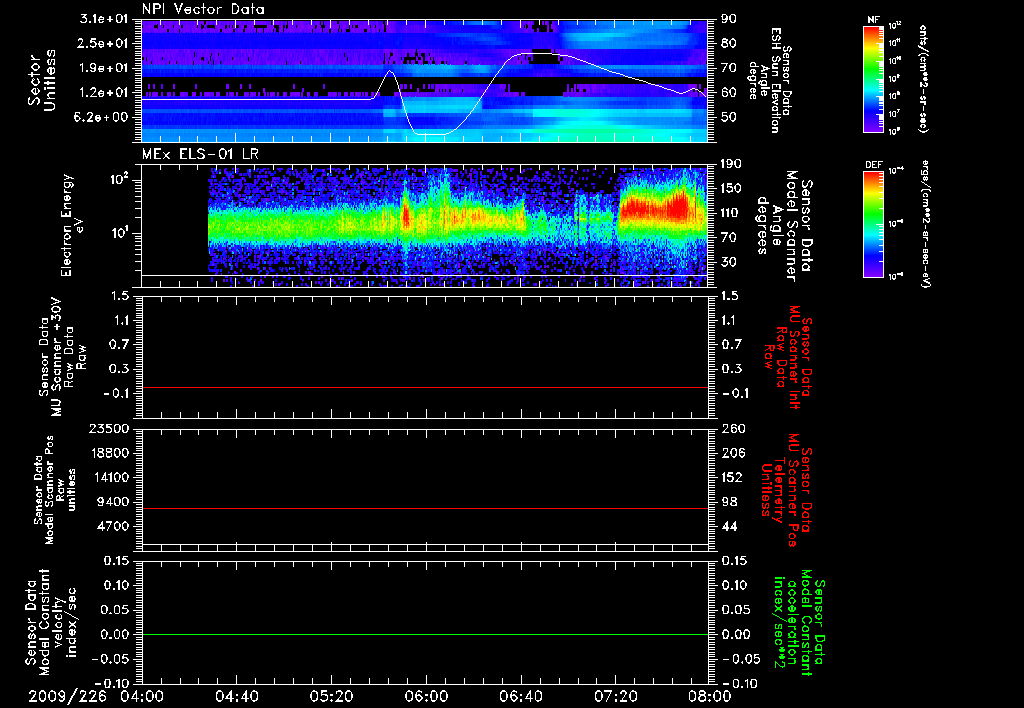The width and height of the screenshot is (1024, 708).
Task: Click the 08:00 time axis label
Action: (710, 696)
